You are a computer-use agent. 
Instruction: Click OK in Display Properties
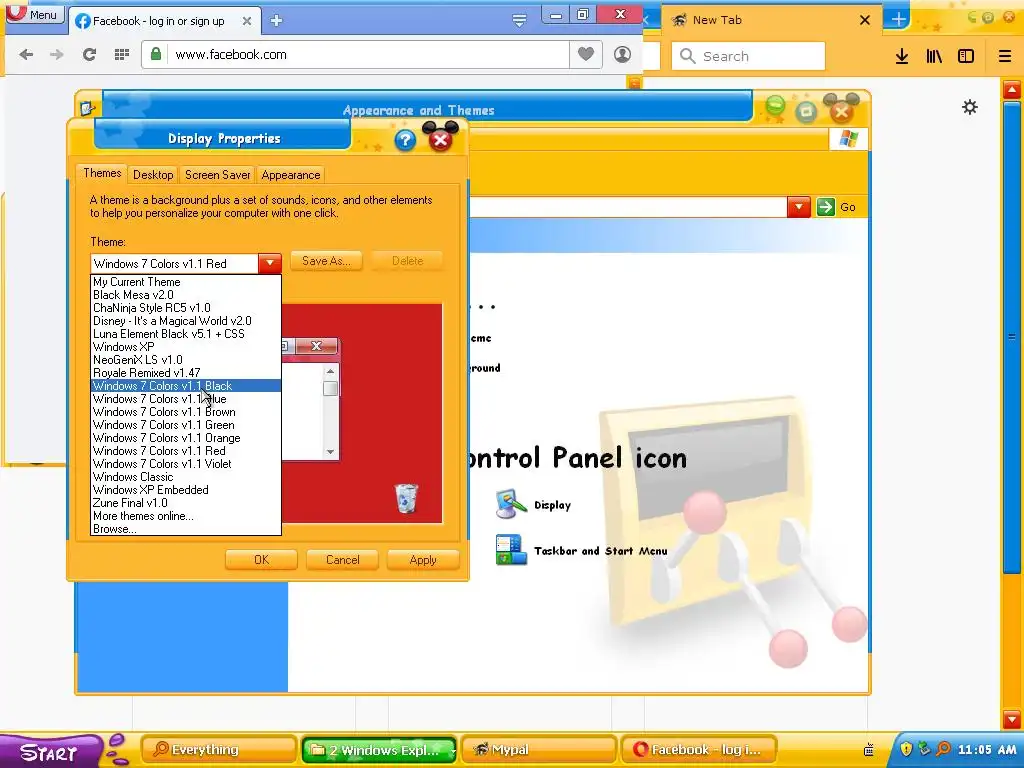click(261, 560)
